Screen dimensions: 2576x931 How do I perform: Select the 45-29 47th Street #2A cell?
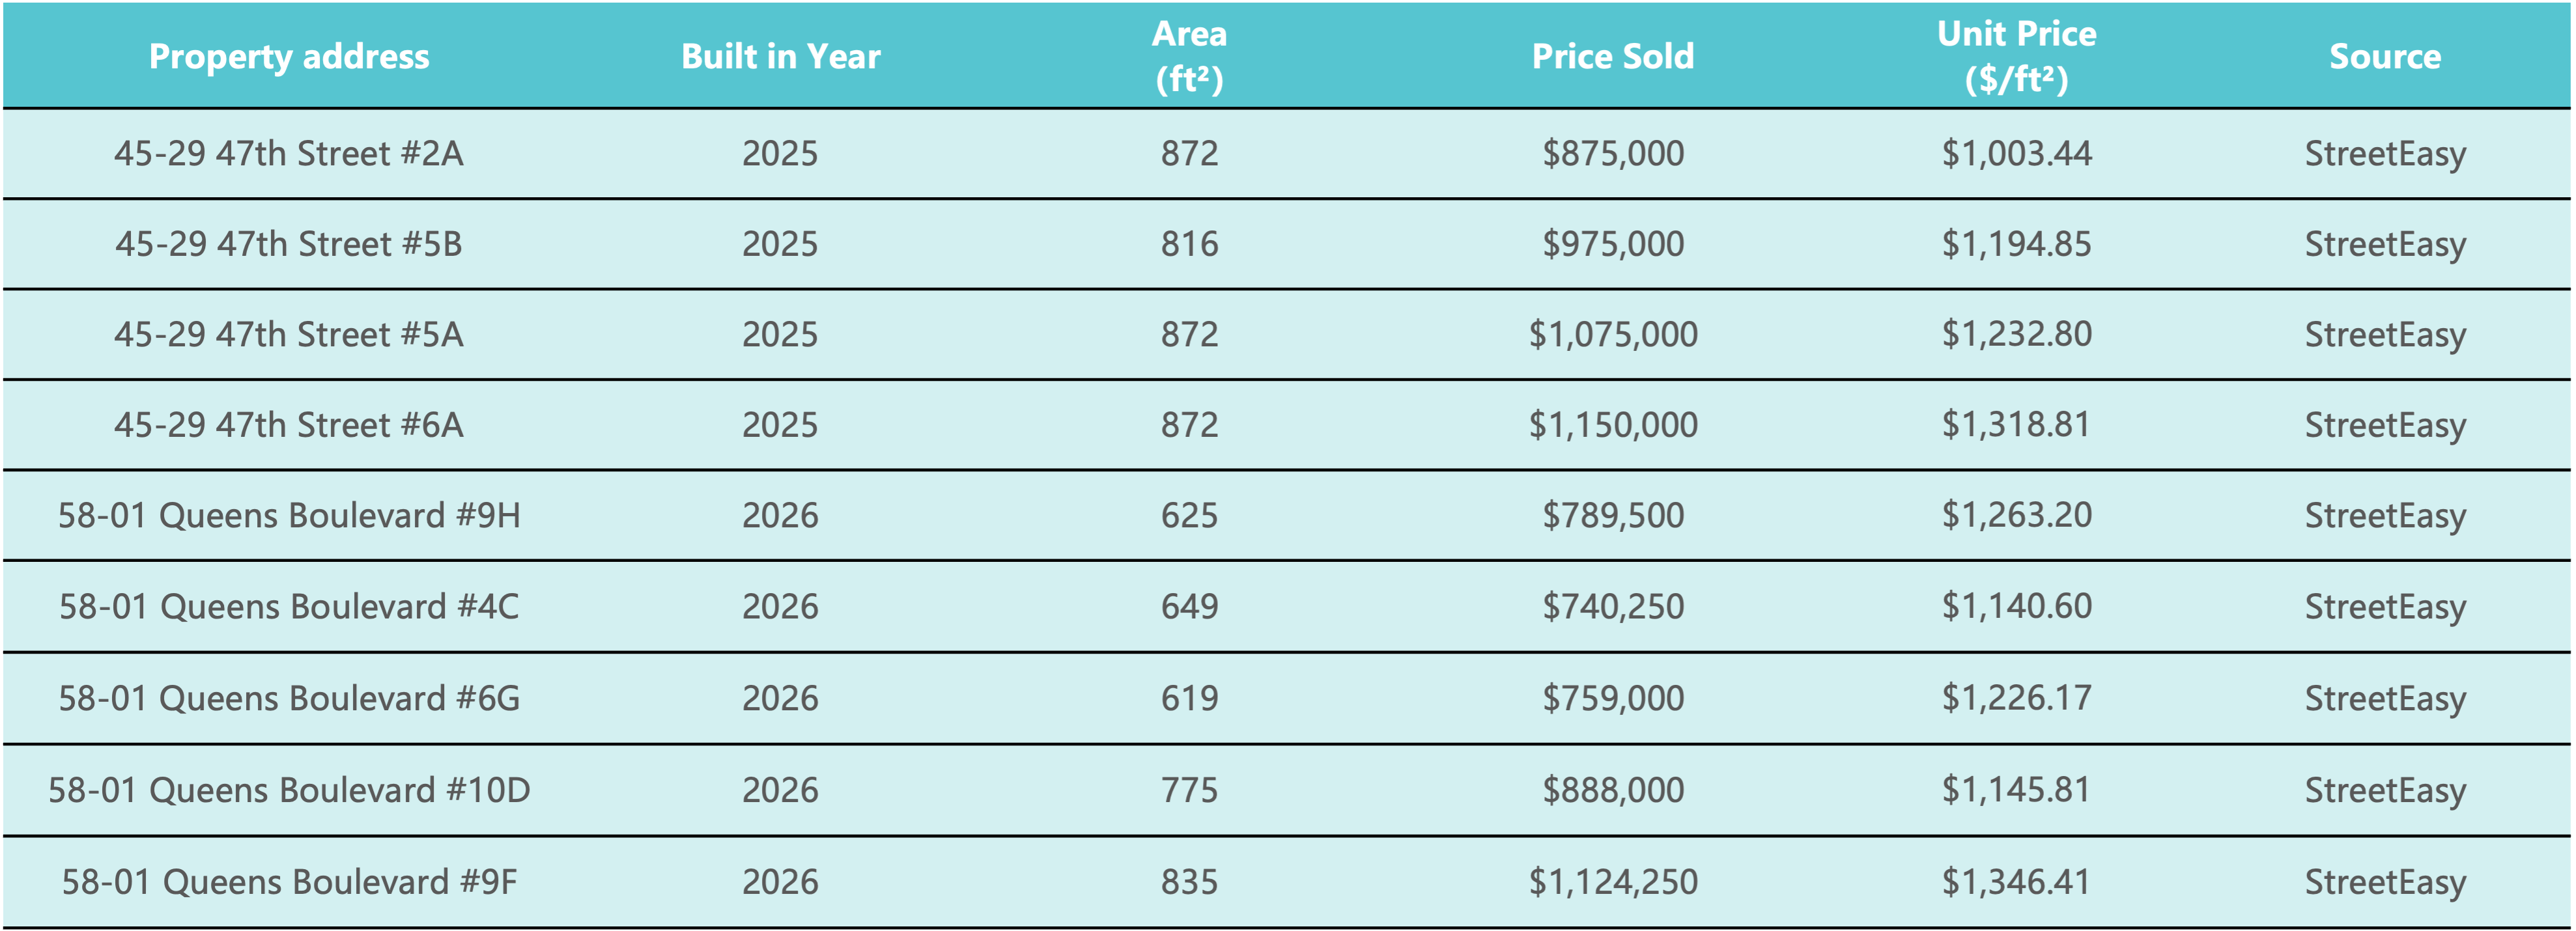pos(289,153)
